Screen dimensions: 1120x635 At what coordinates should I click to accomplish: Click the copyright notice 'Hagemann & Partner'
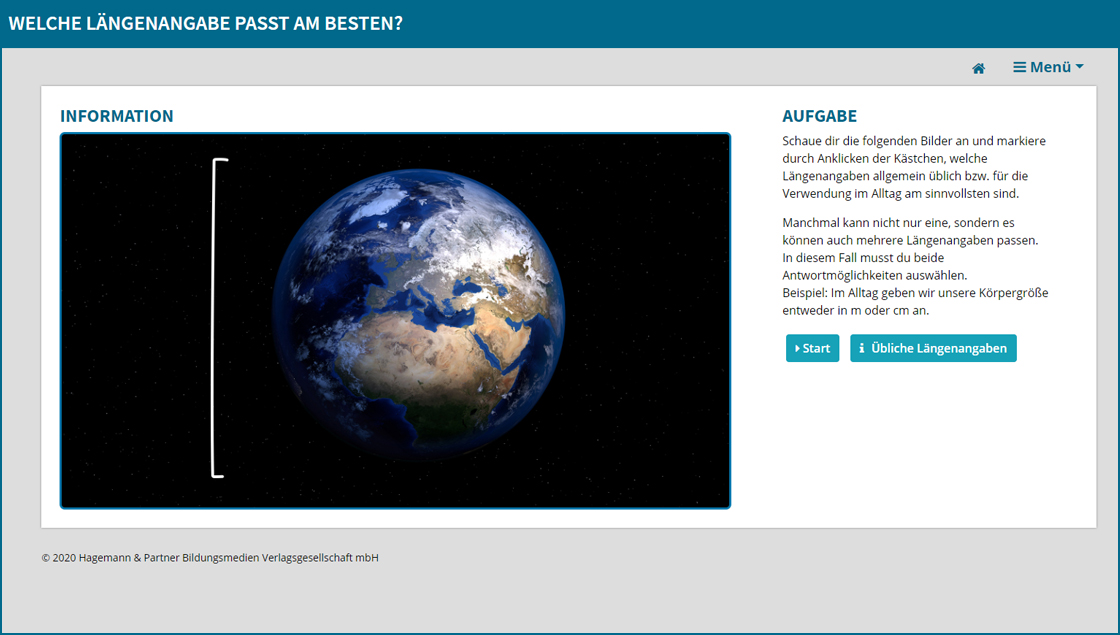pos(210,558)
